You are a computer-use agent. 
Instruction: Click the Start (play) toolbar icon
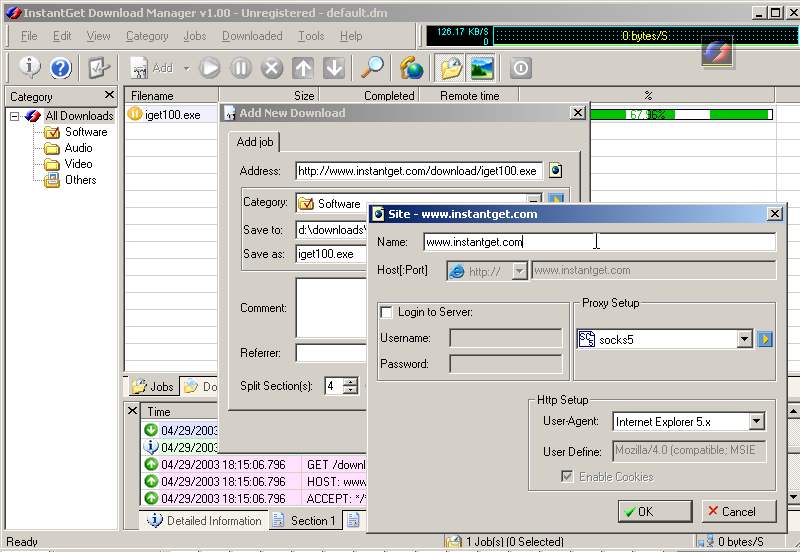click(209, 68)
